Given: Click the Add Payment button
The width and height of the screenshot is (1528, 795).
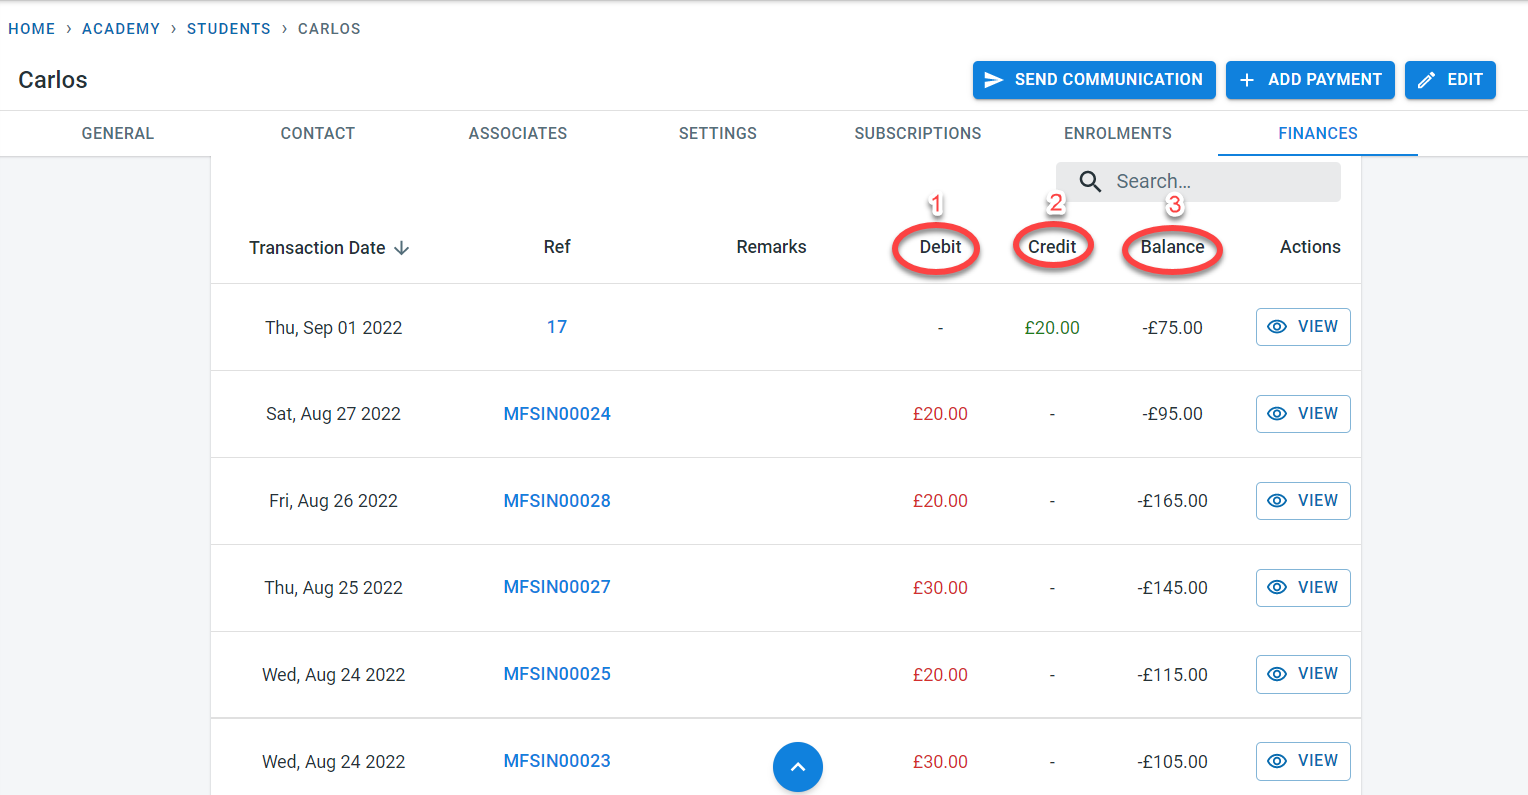Looking at the screenshot, I should pyautogui.click(x=1310, y=80).
